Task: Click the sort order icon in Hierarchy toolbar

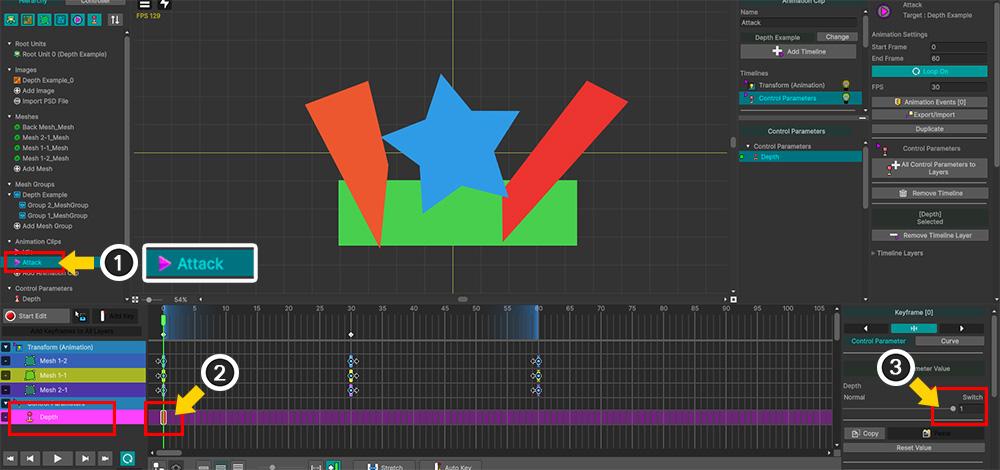Action: tap(115, 19)
